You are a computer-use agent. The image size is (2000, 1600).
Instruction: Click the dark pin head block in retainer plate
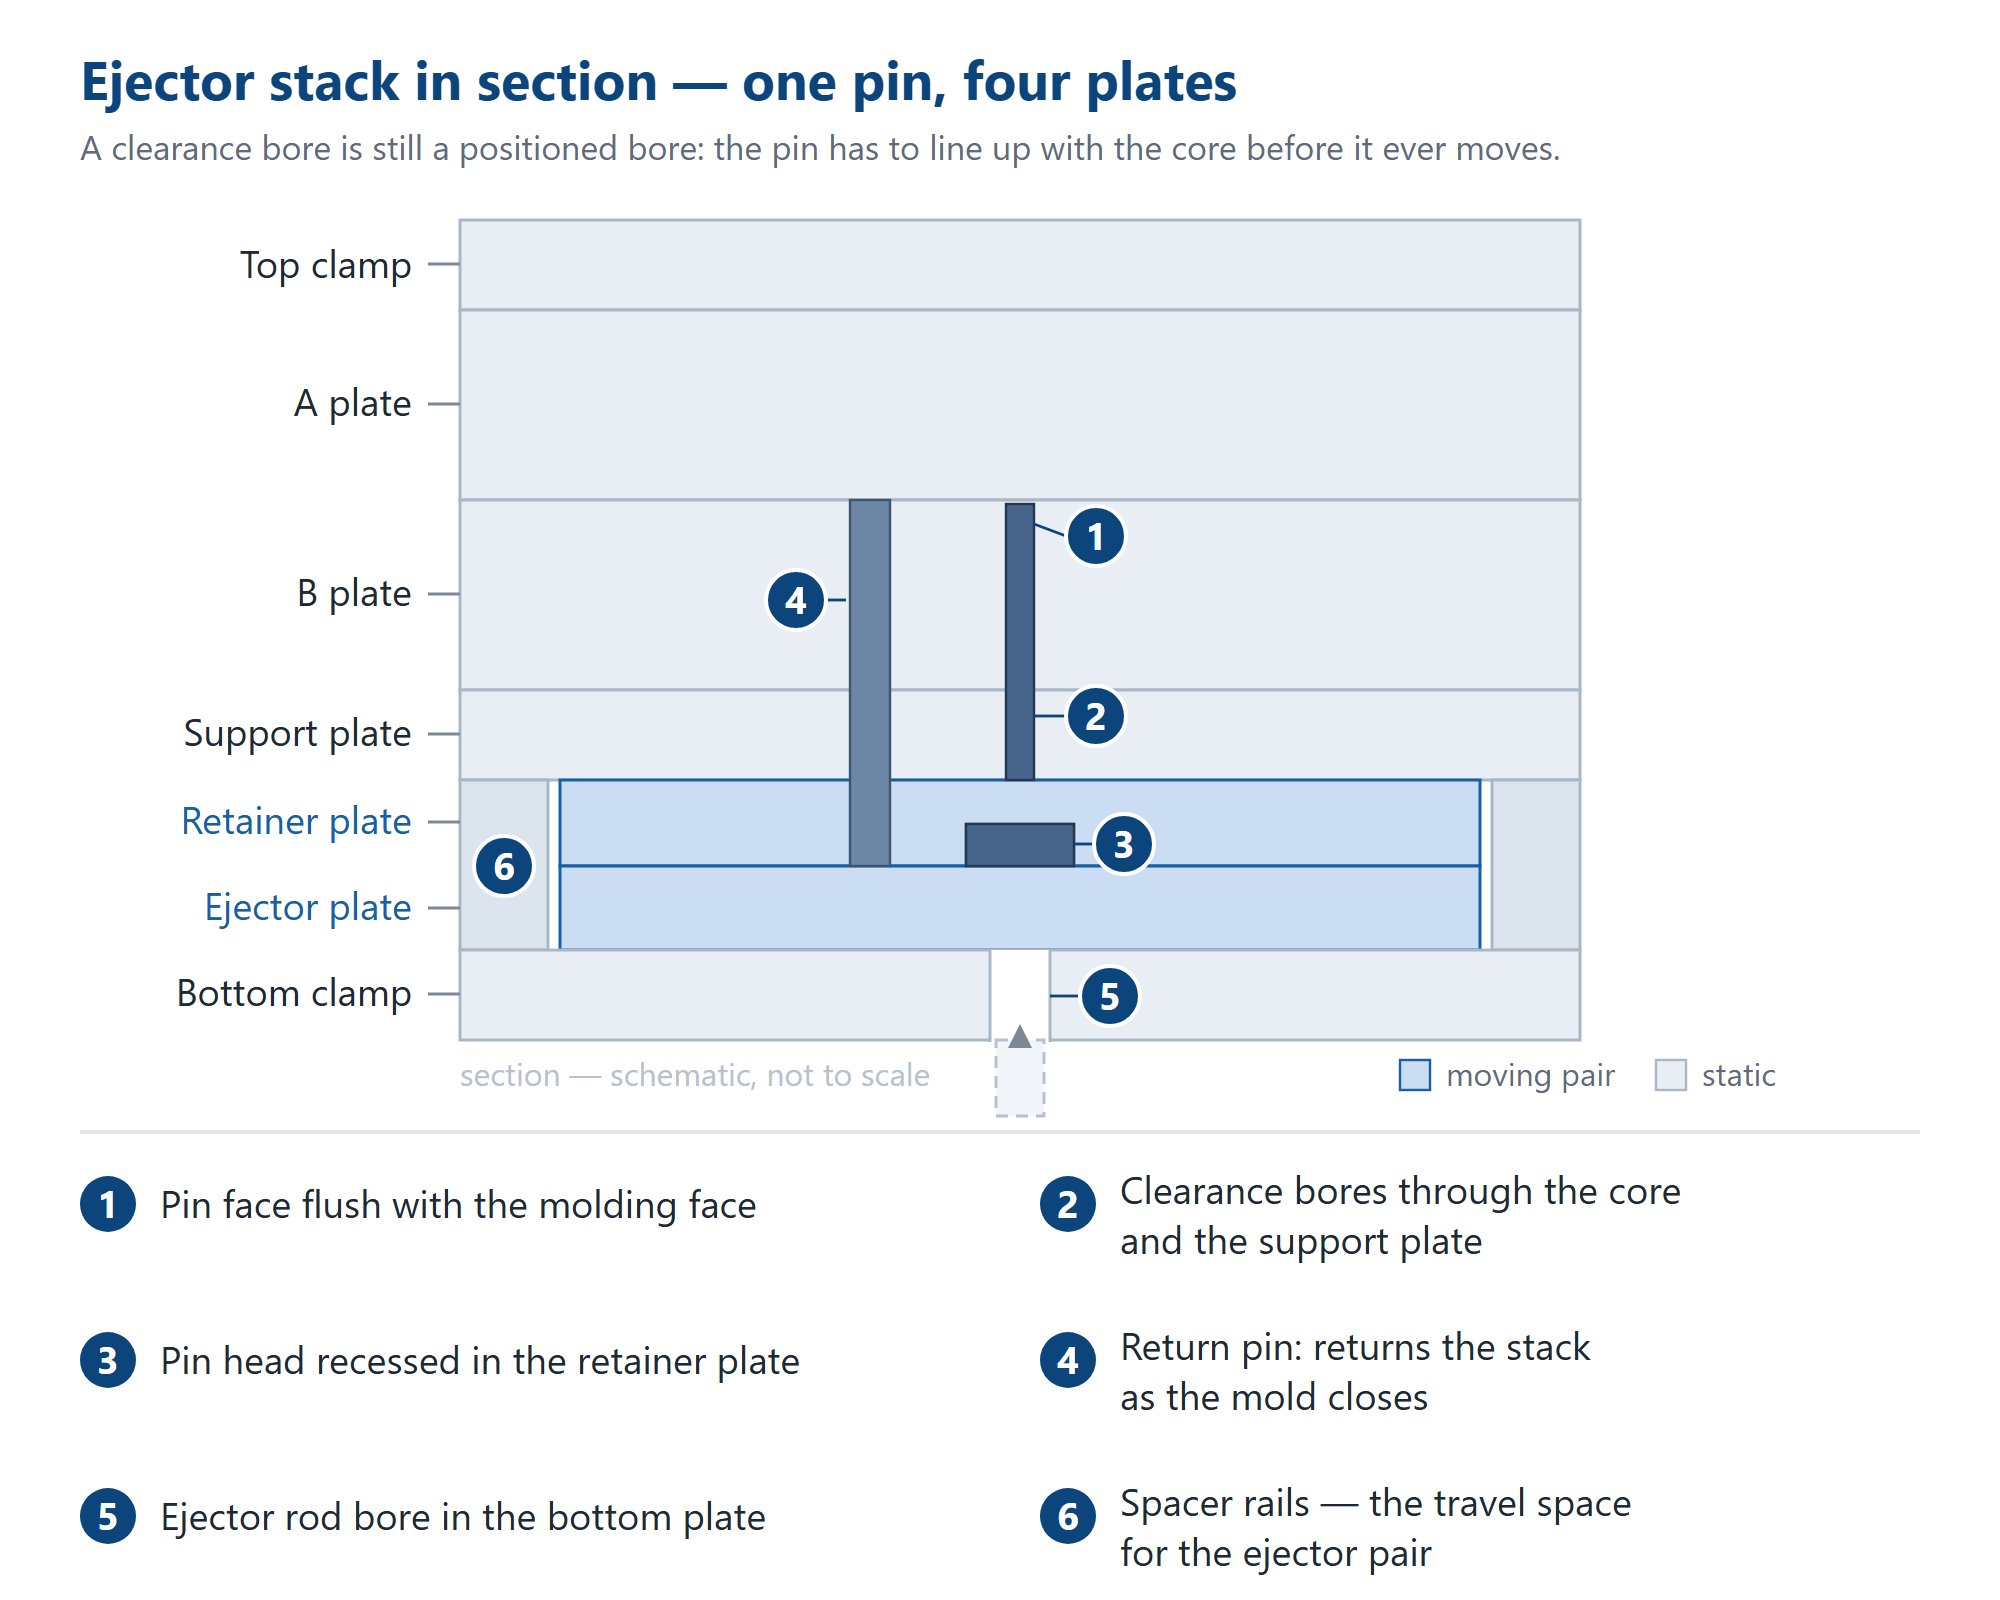click(x=1020, y=844)
